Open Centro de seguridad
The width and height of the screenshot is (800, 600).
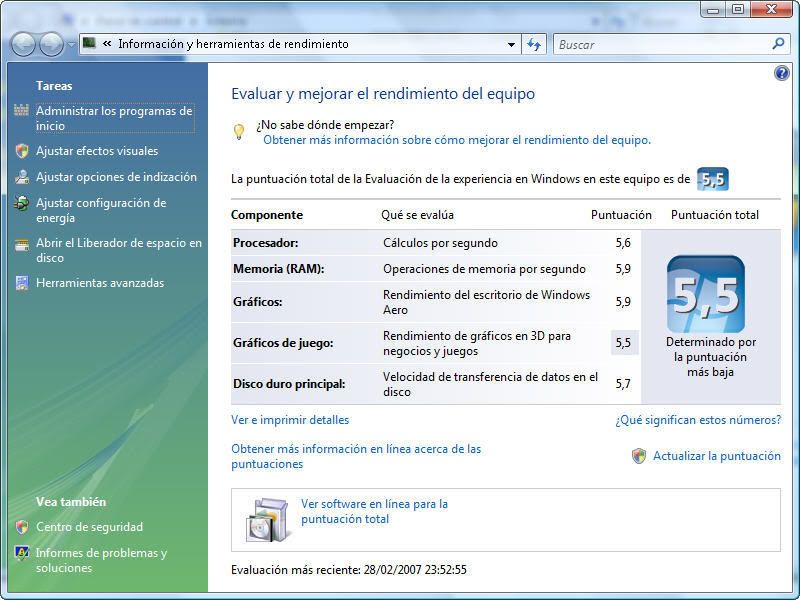coord(89,527)
